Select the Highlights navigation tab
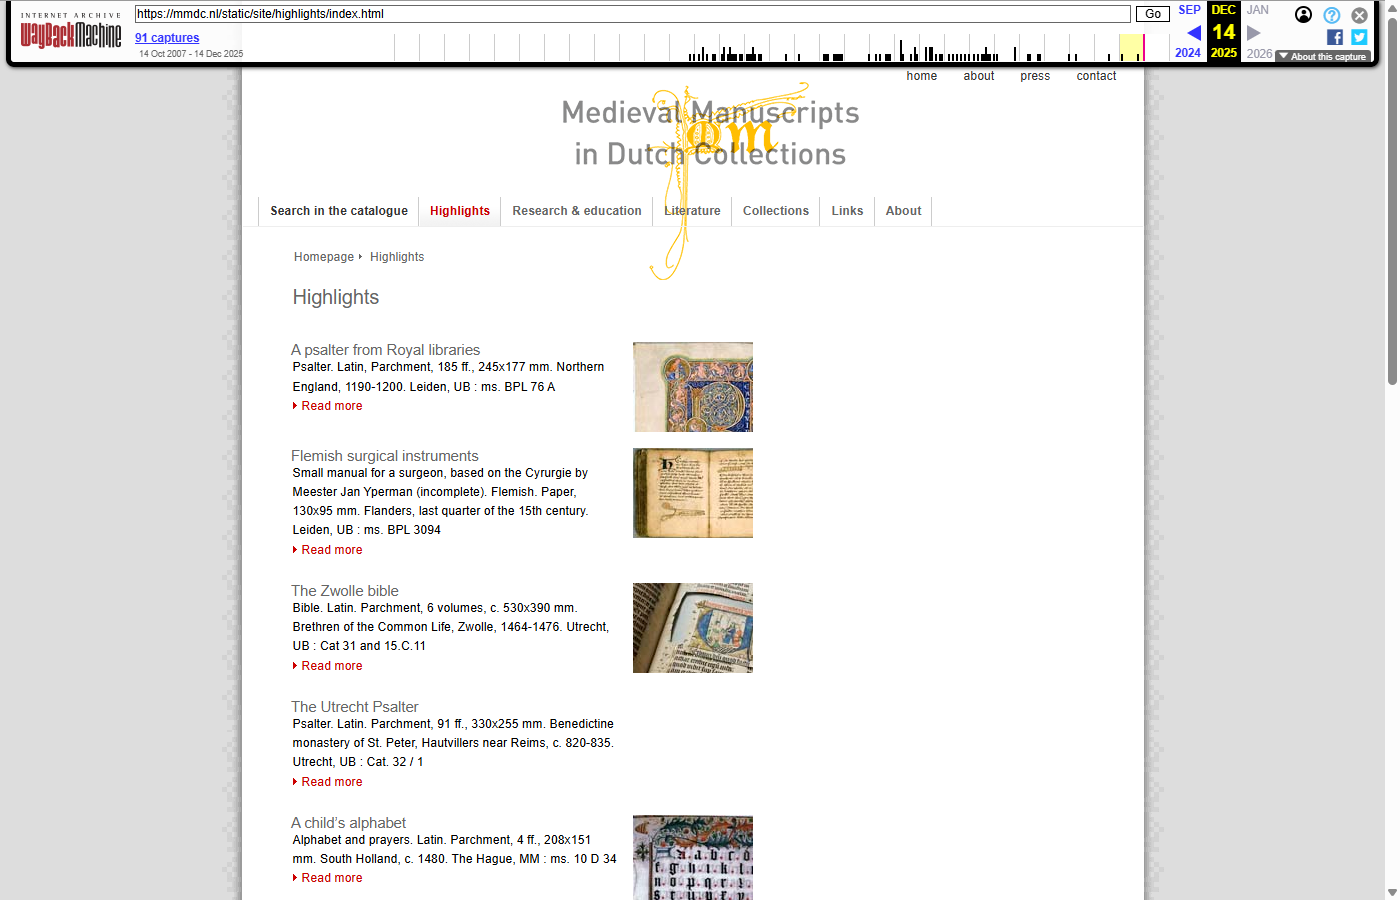Screen dimensions: 1400x900 tap(459, 211)
